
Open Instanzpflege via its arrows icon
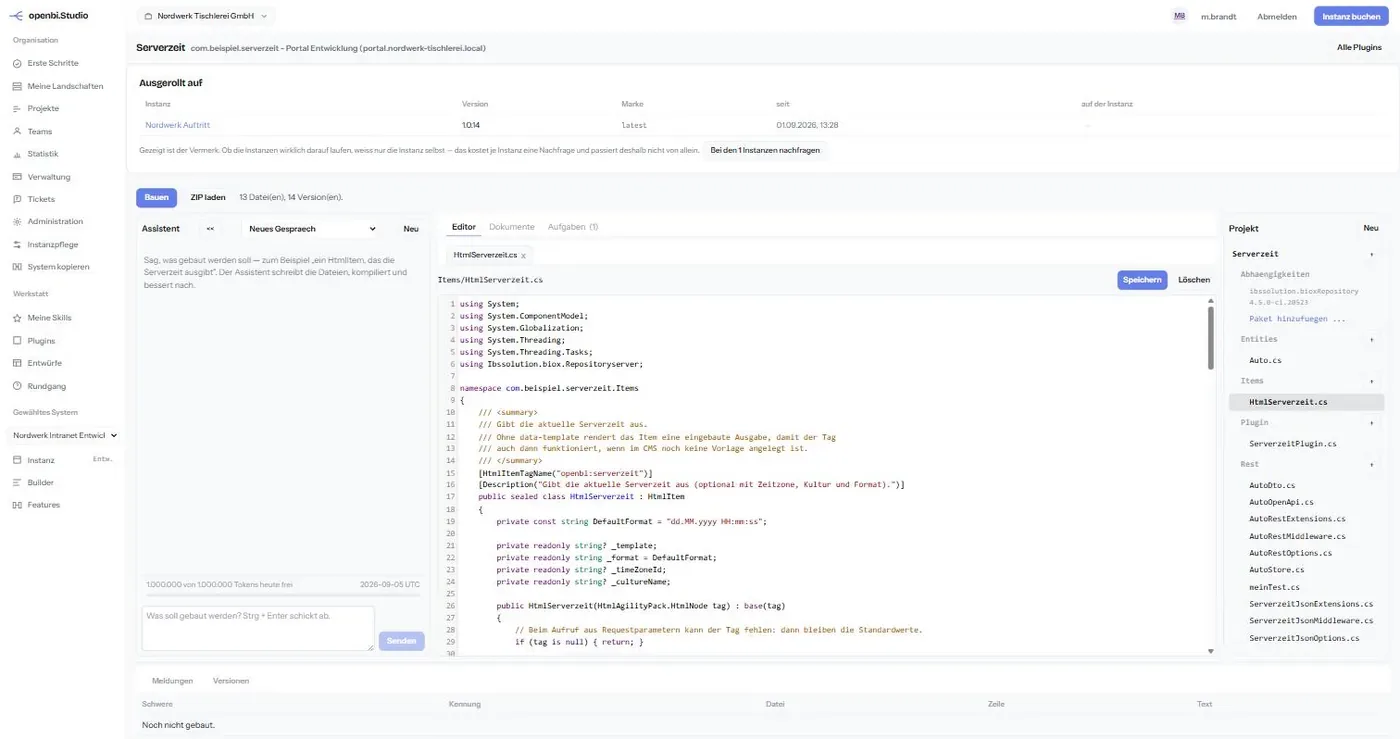pyautogui.click(x=17, y=244)
